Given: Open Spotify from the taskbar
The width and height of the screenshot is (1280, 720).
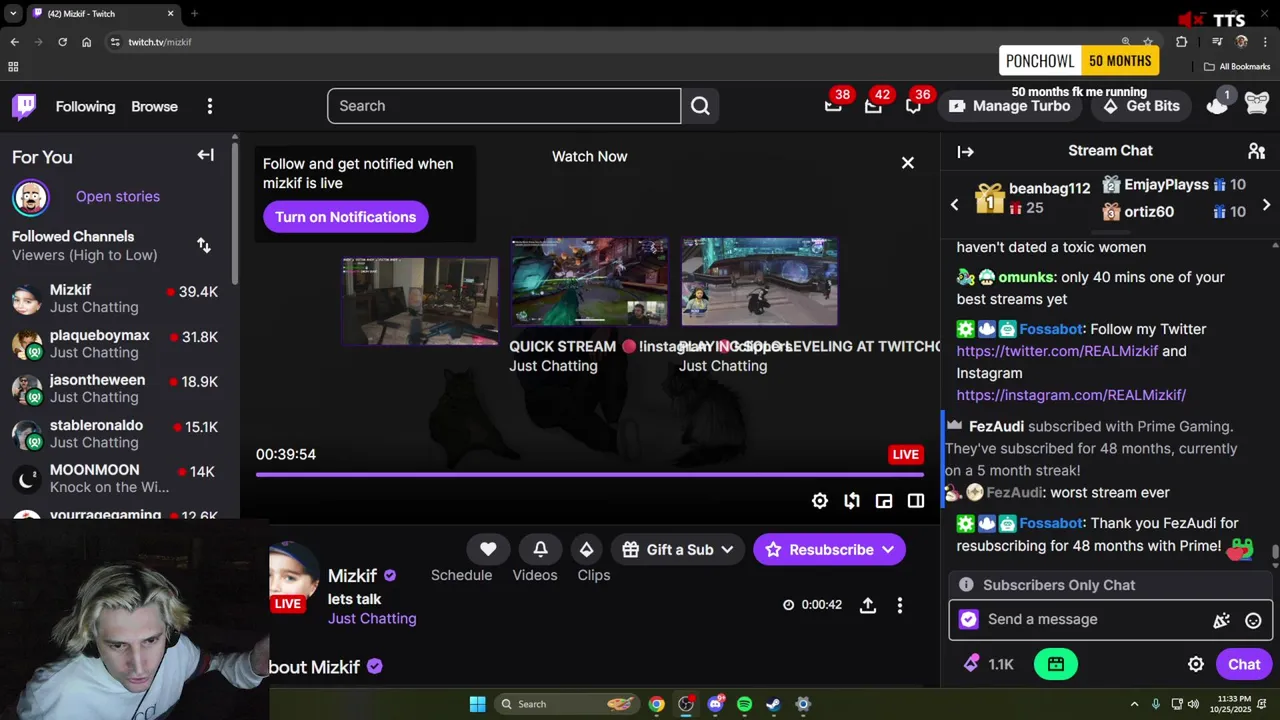Looking at the screenshot, I should 744,704.
